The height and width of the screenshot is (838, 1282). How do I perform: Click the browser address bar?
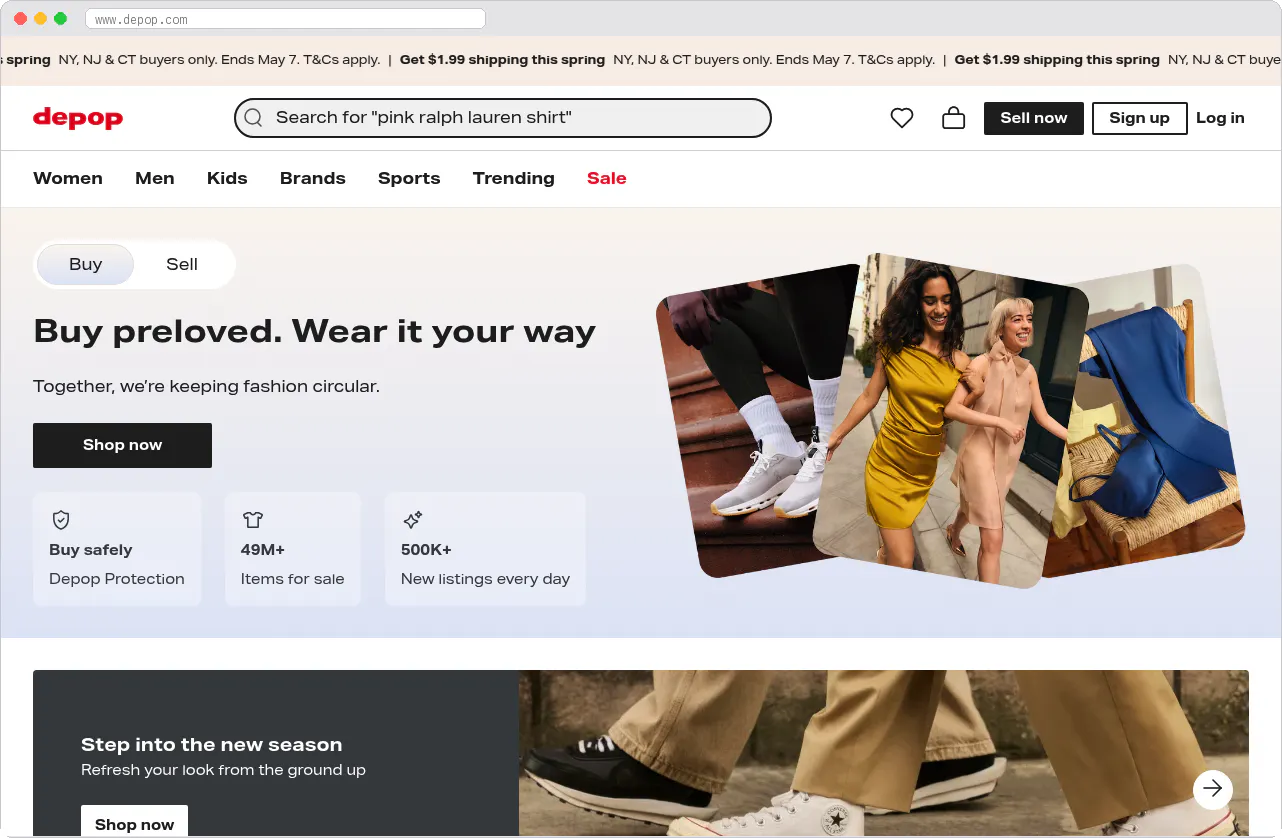285,18
